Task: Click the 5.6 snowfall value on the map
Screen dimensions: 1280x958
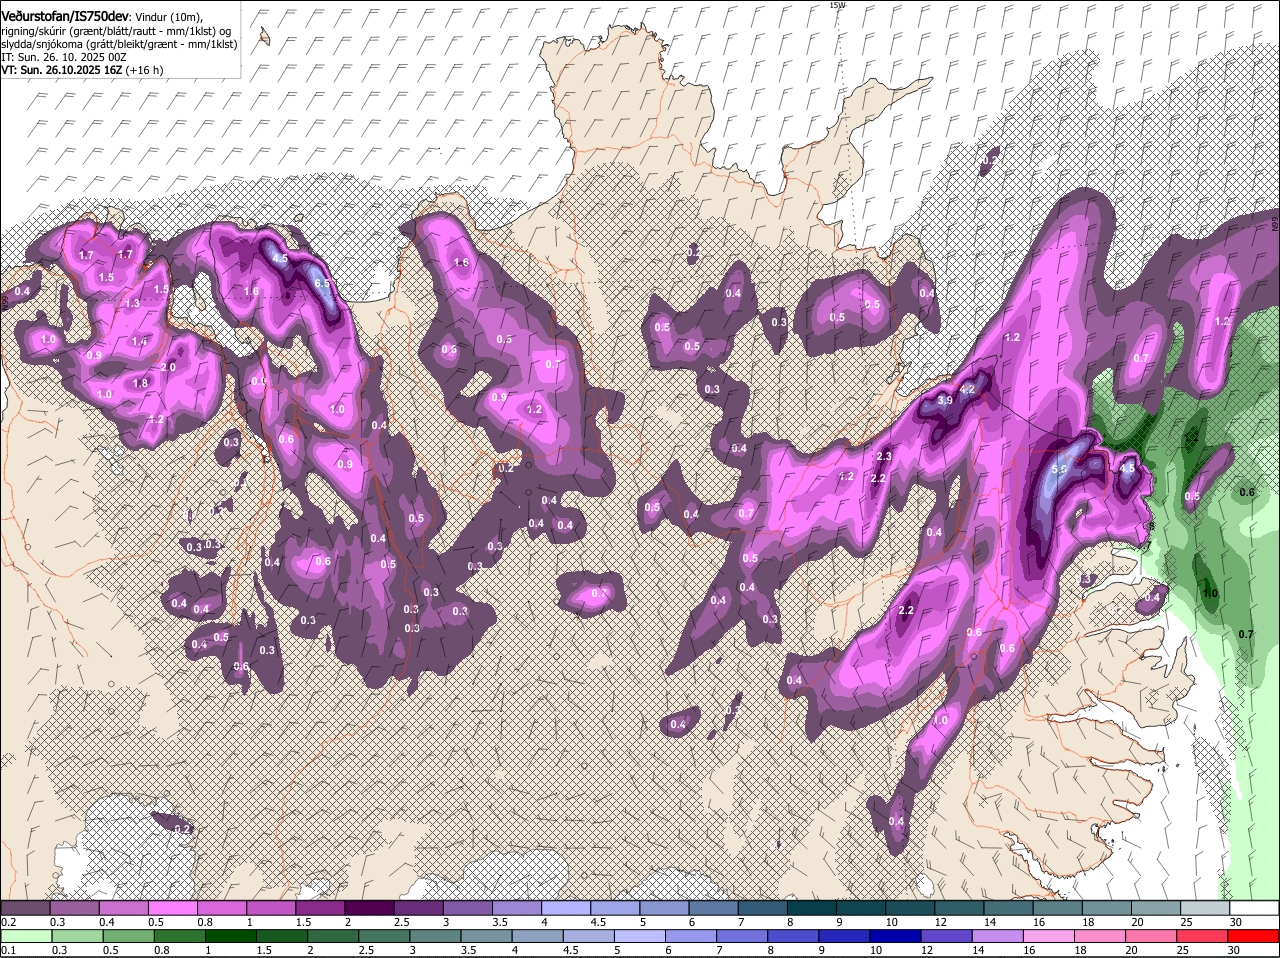Action: pyautogui.click(x=1060, y=469)
